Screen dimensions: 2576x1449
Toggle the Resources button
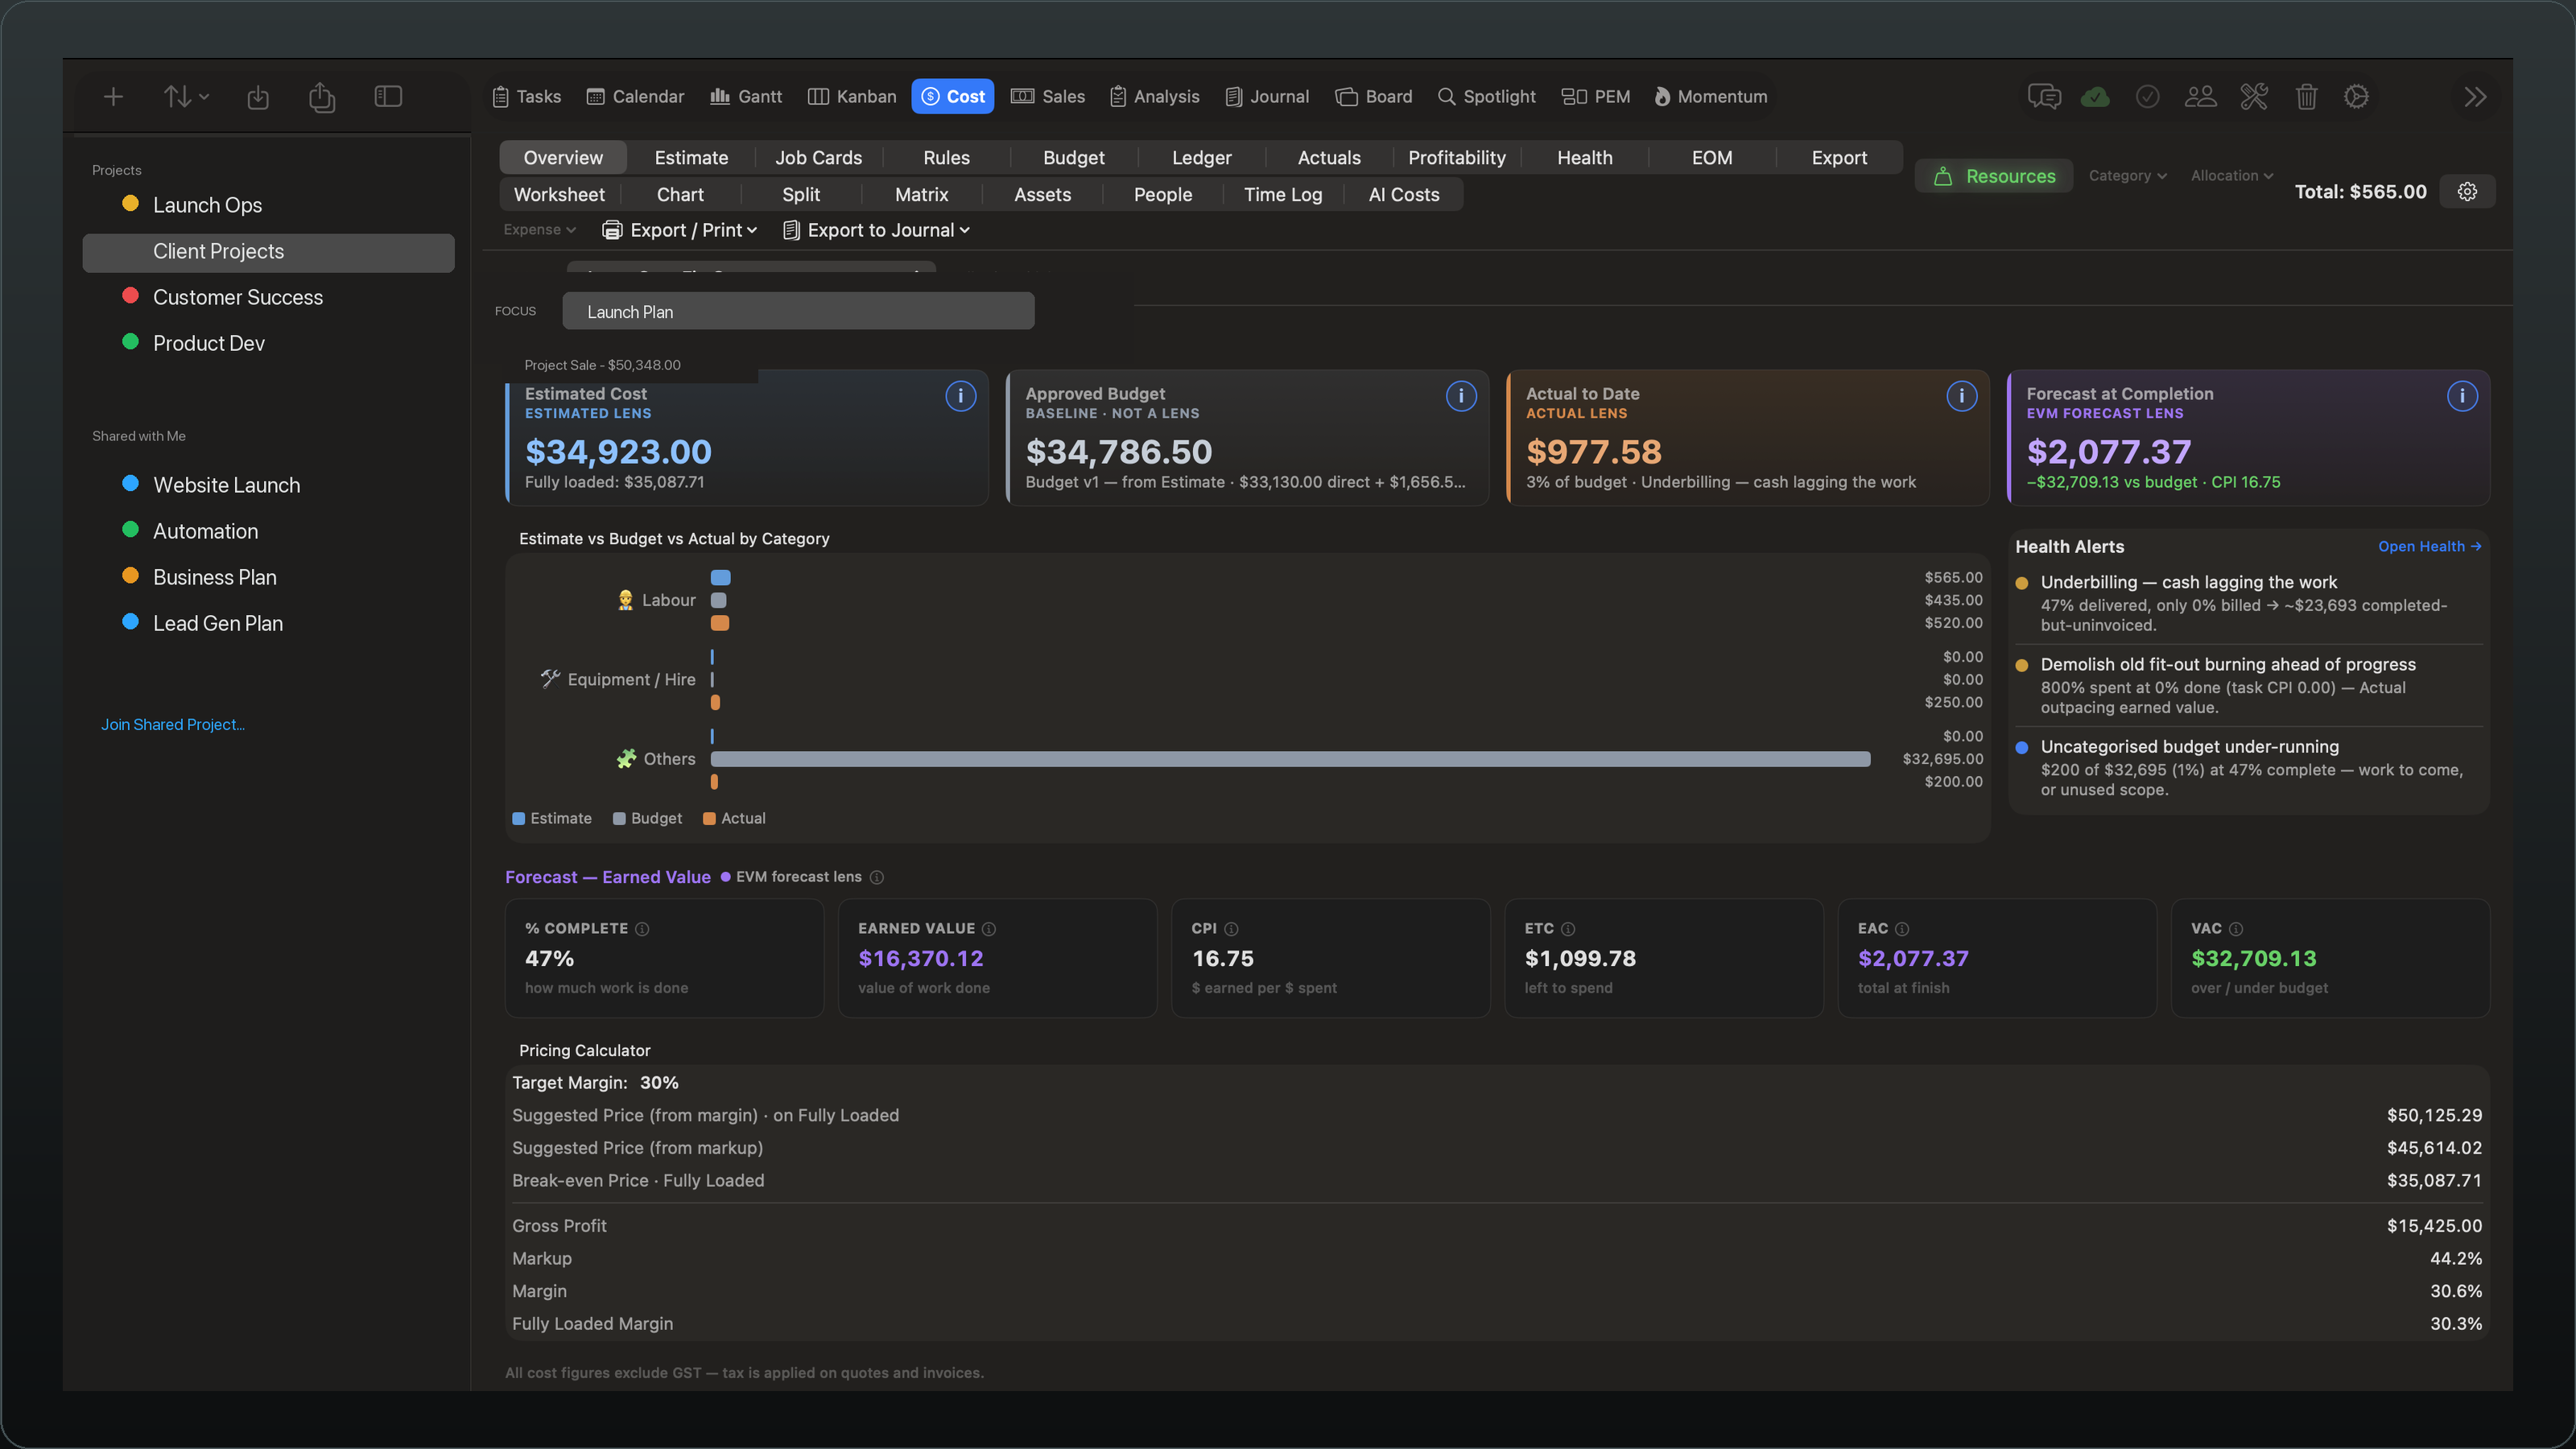tap(1994, 176)
